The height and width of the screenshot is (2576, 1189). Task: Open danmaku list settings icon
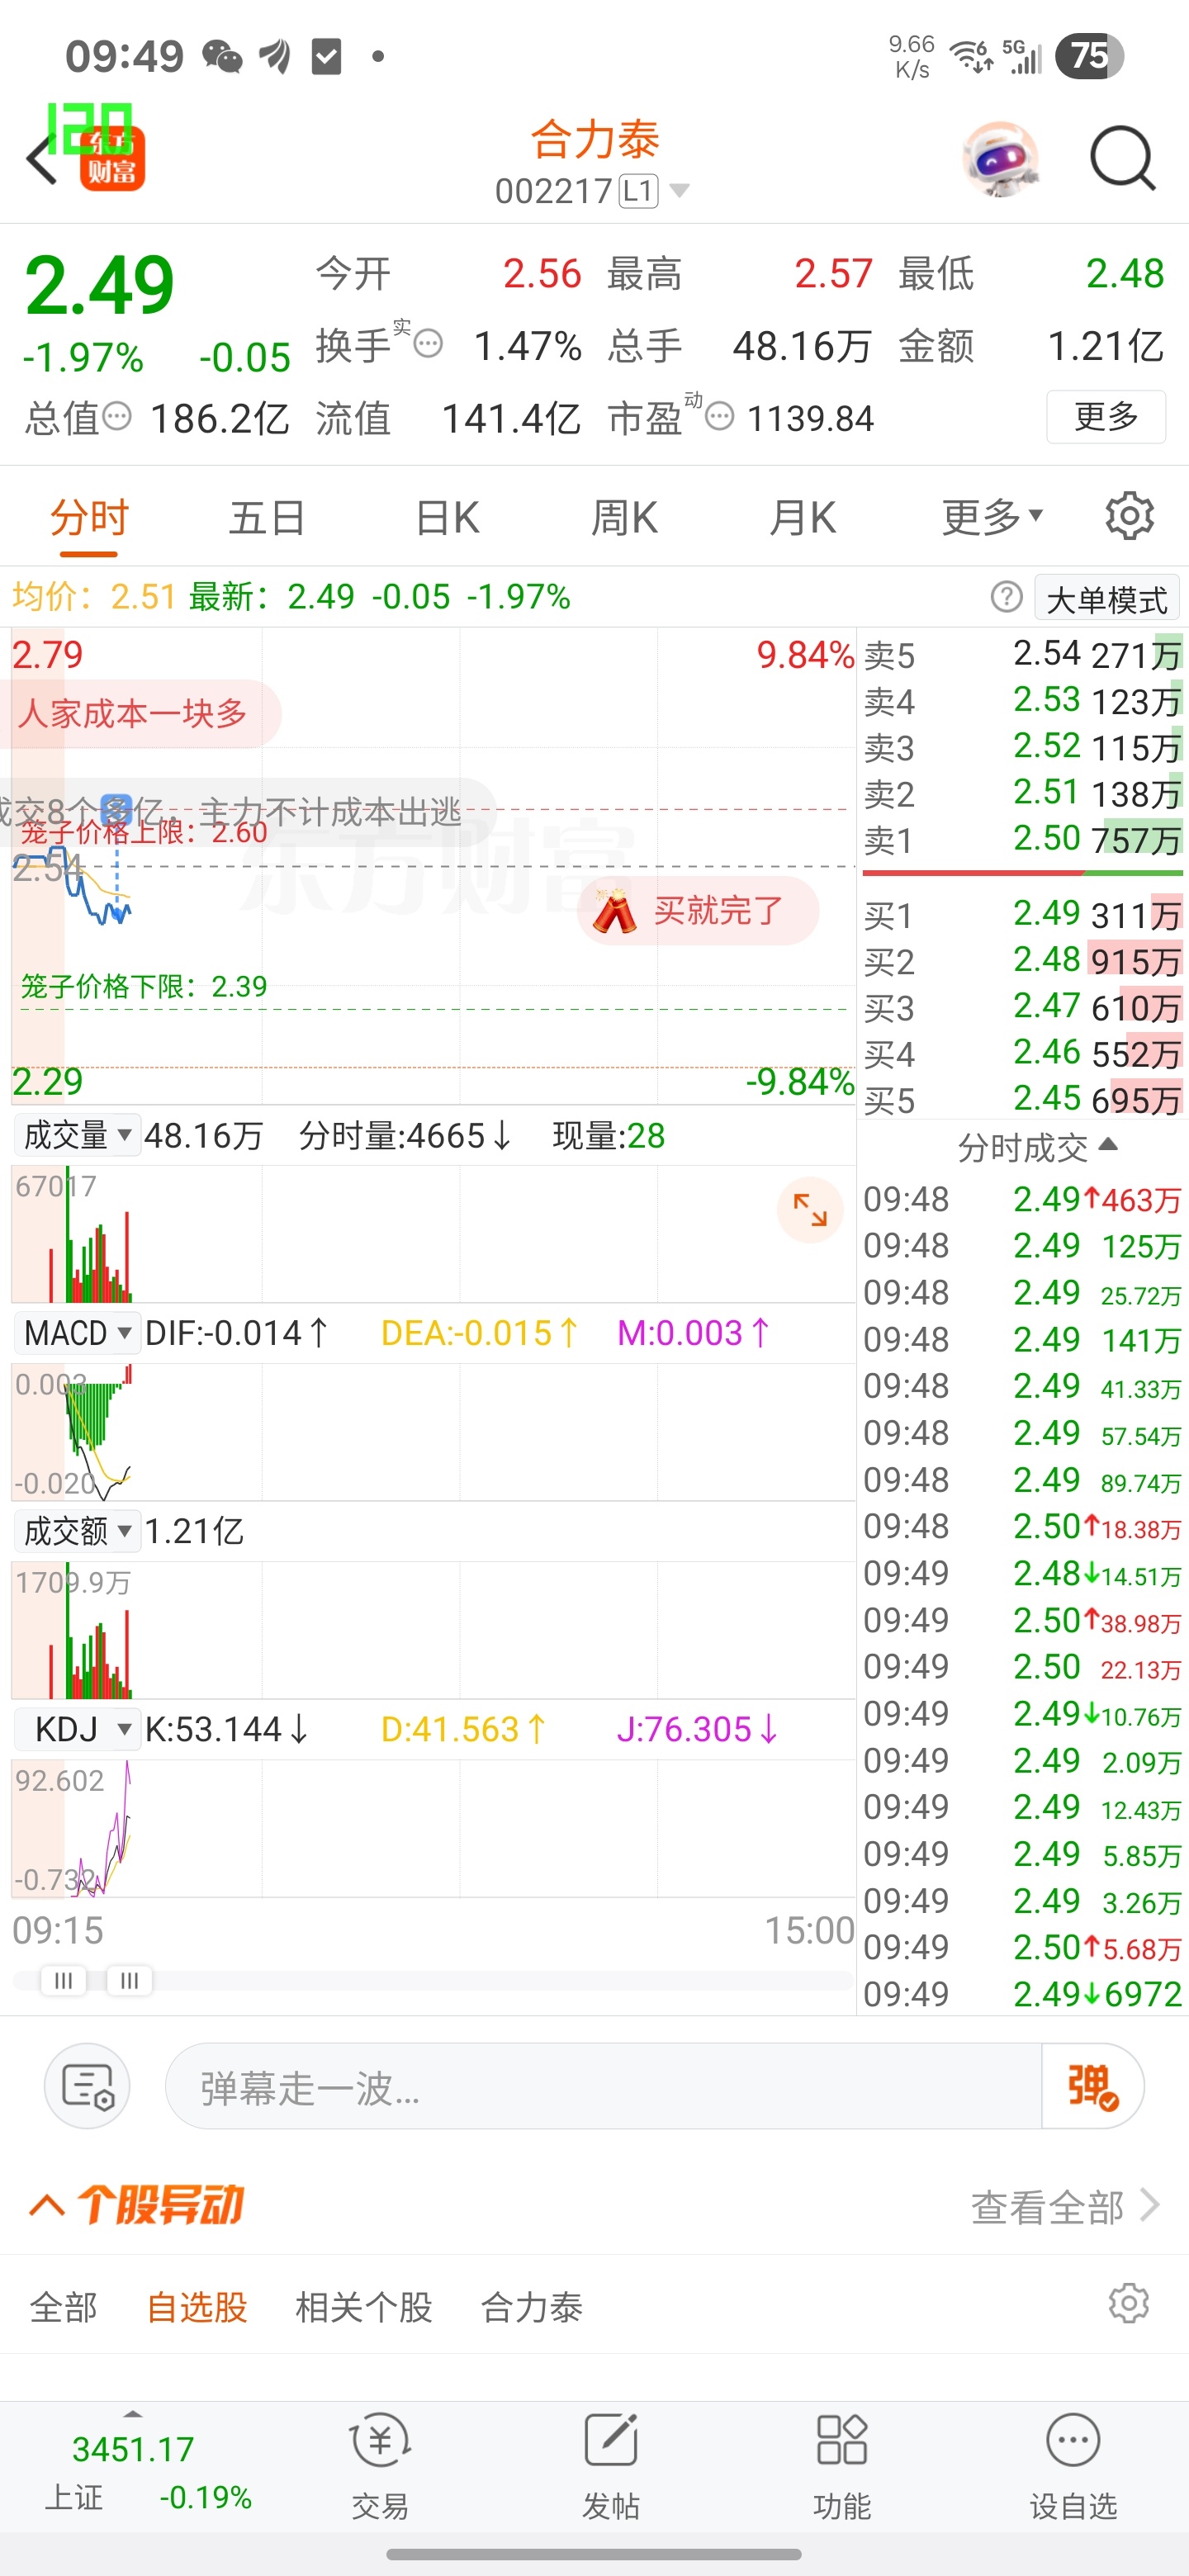pyautogui.click(x=87, y=2086)
